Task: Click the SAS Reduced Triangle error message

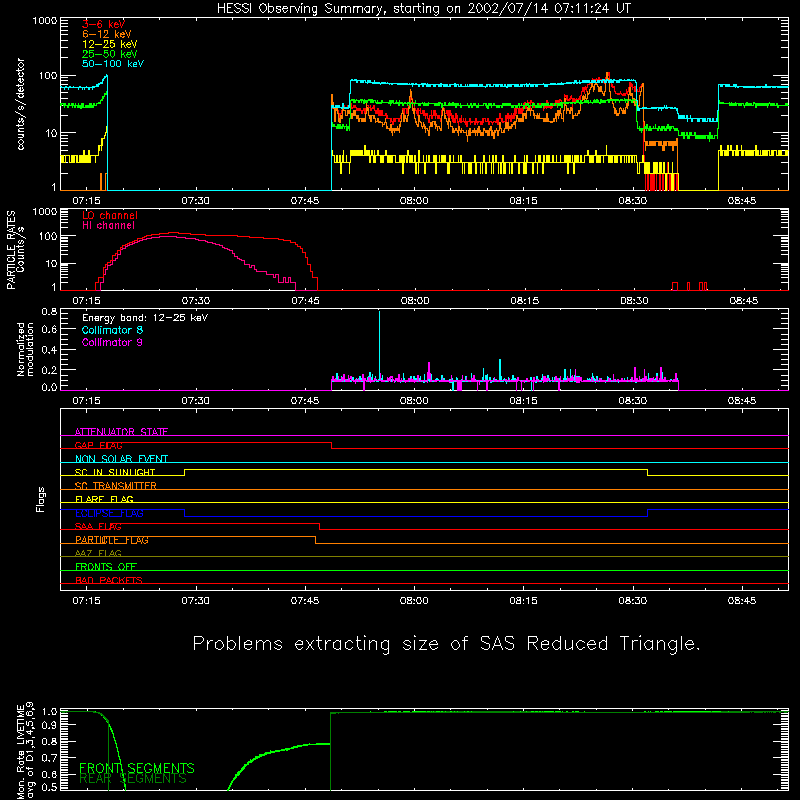Action: pyautogui.click(x=446, y=644)
